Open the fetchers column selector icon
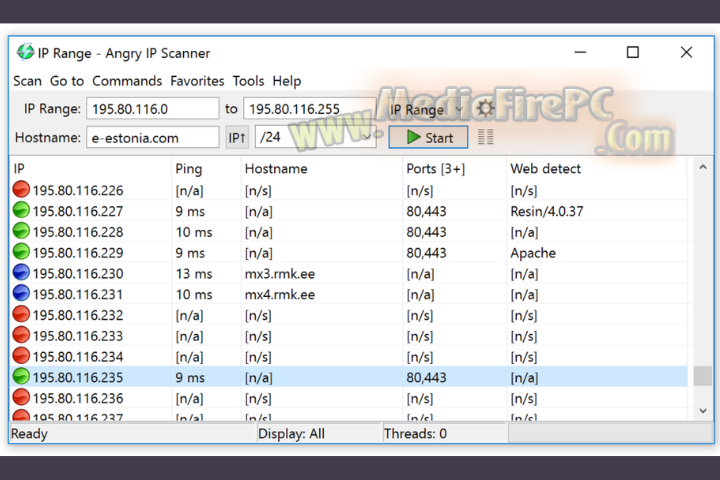 click(485, 137)
